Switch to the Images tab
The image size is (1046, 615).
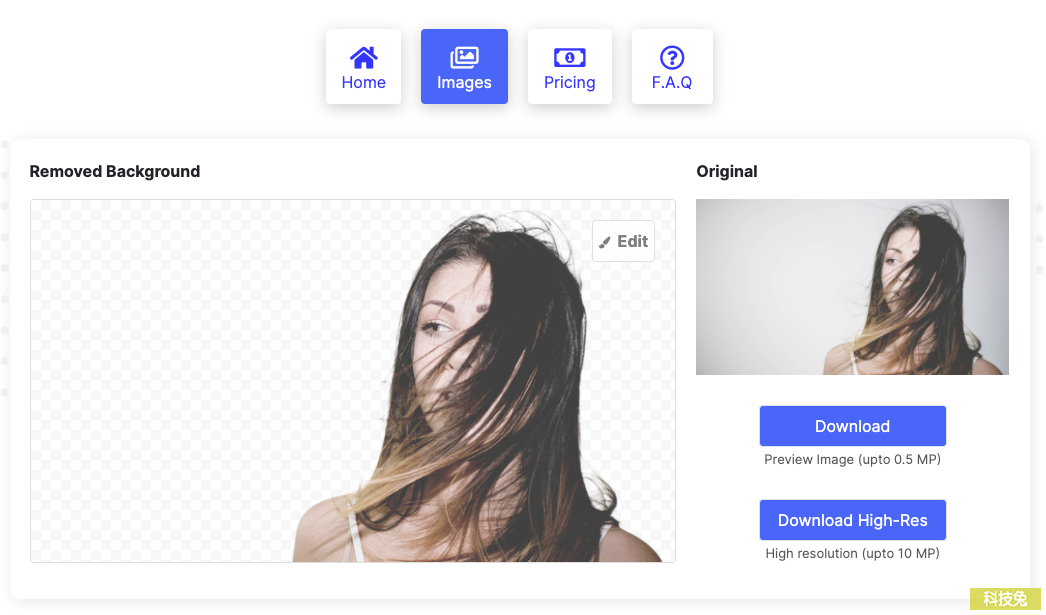464,66
